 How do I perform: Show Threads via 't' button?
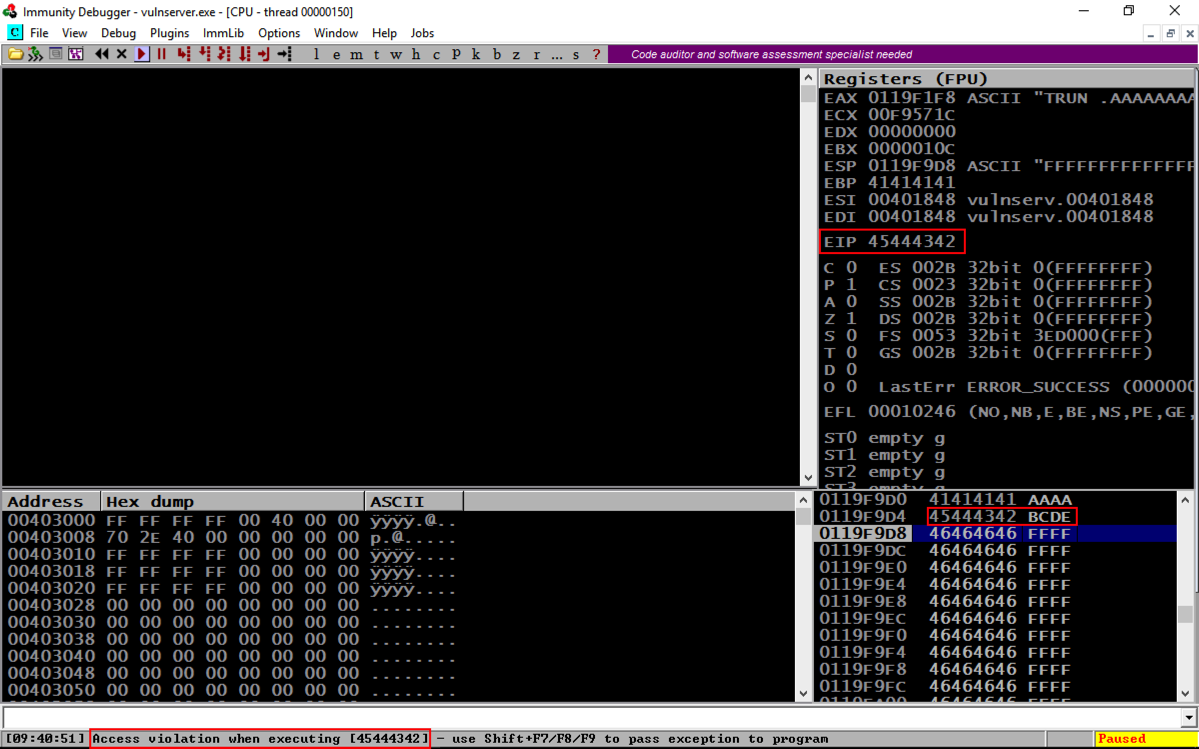tap(376, 54)
